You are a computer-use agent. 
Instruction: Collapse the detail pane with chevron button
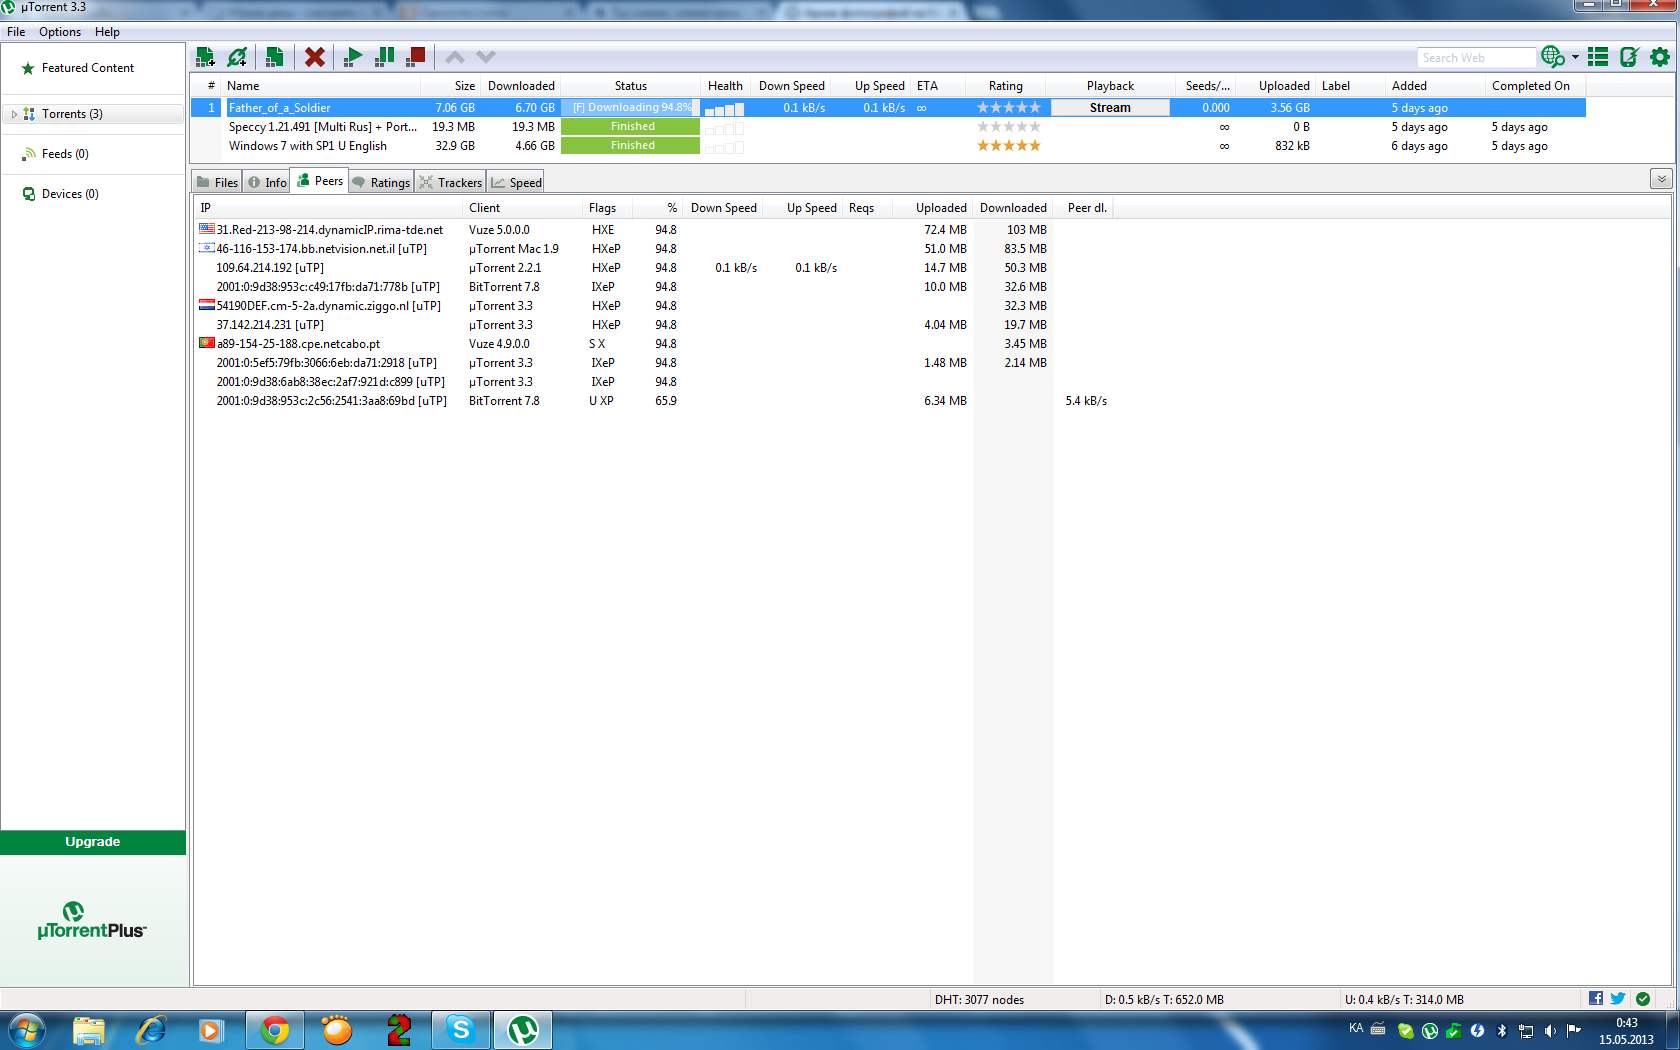point(1661,179)
